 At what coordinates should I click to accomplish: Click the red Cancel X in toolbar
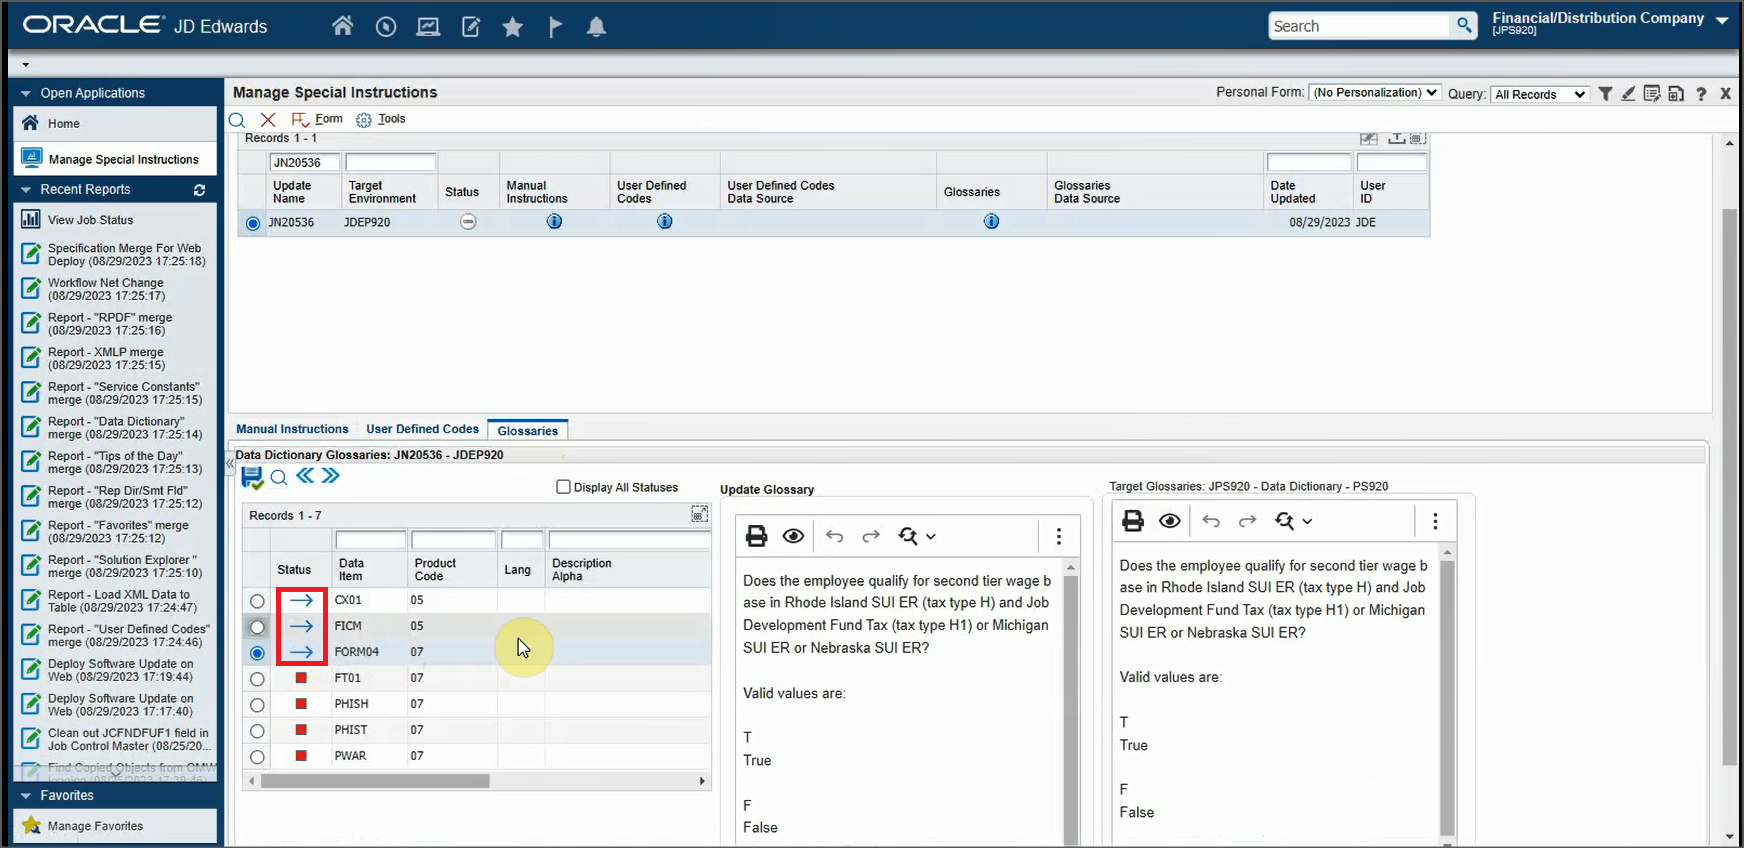(268, 120)
